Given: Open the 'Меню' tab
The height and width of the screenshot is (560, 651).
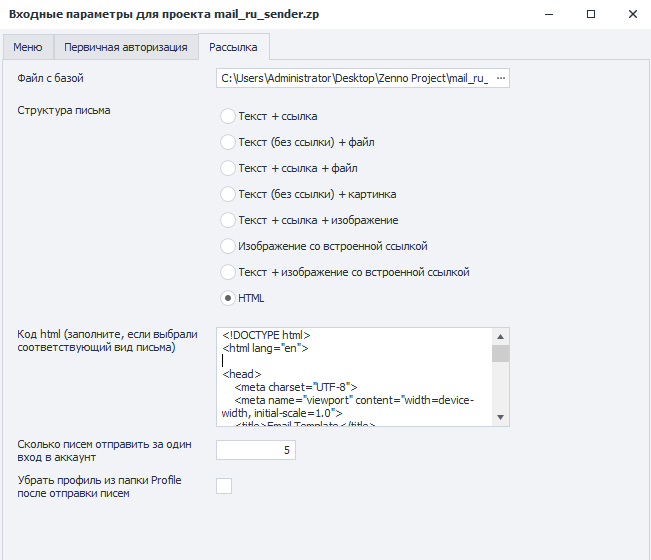Looking at the screenshot, I should pos(28,47).
